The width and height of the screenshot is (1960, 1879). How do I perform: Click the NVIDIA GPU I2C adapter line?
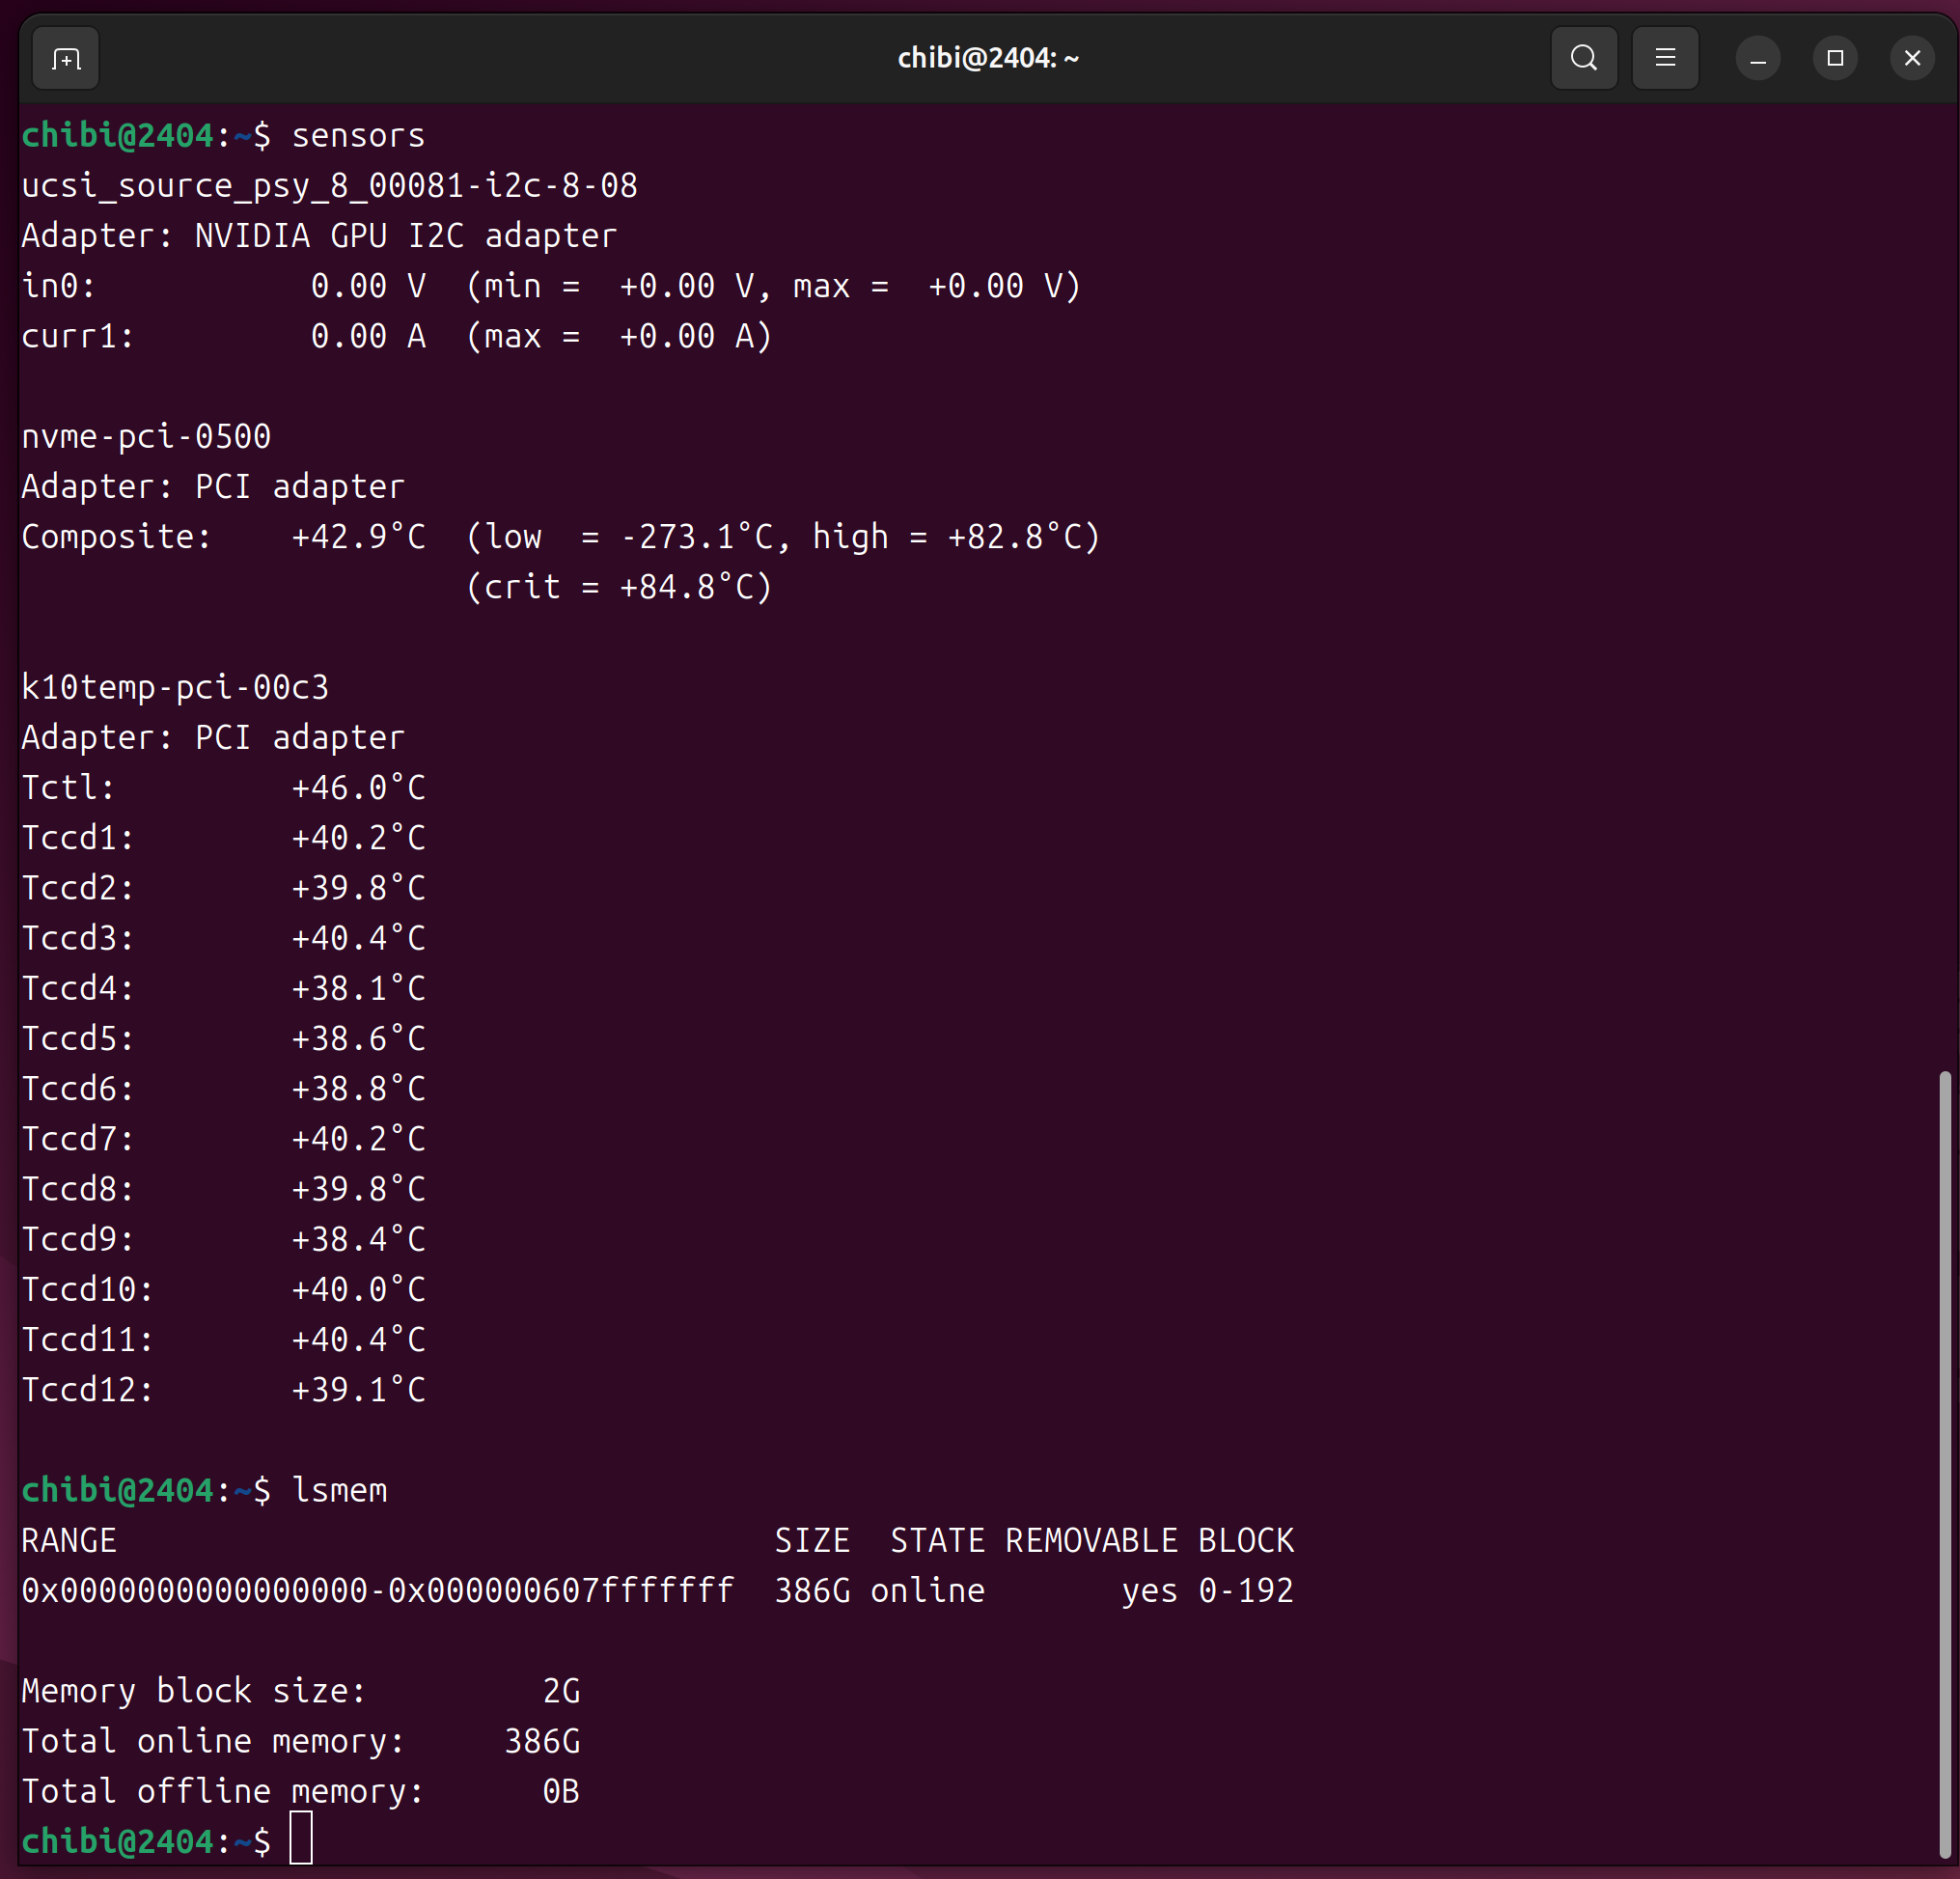click(x=319, y=236)
